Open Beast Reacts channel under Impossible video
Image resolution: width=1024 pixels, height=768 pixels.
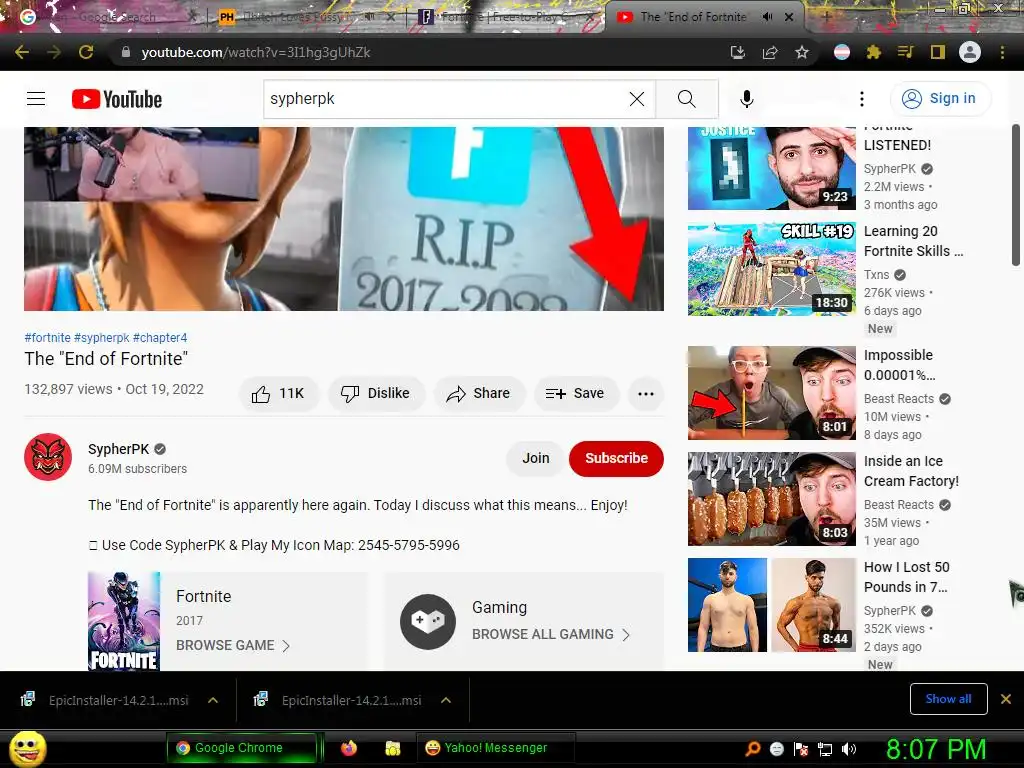899,398
